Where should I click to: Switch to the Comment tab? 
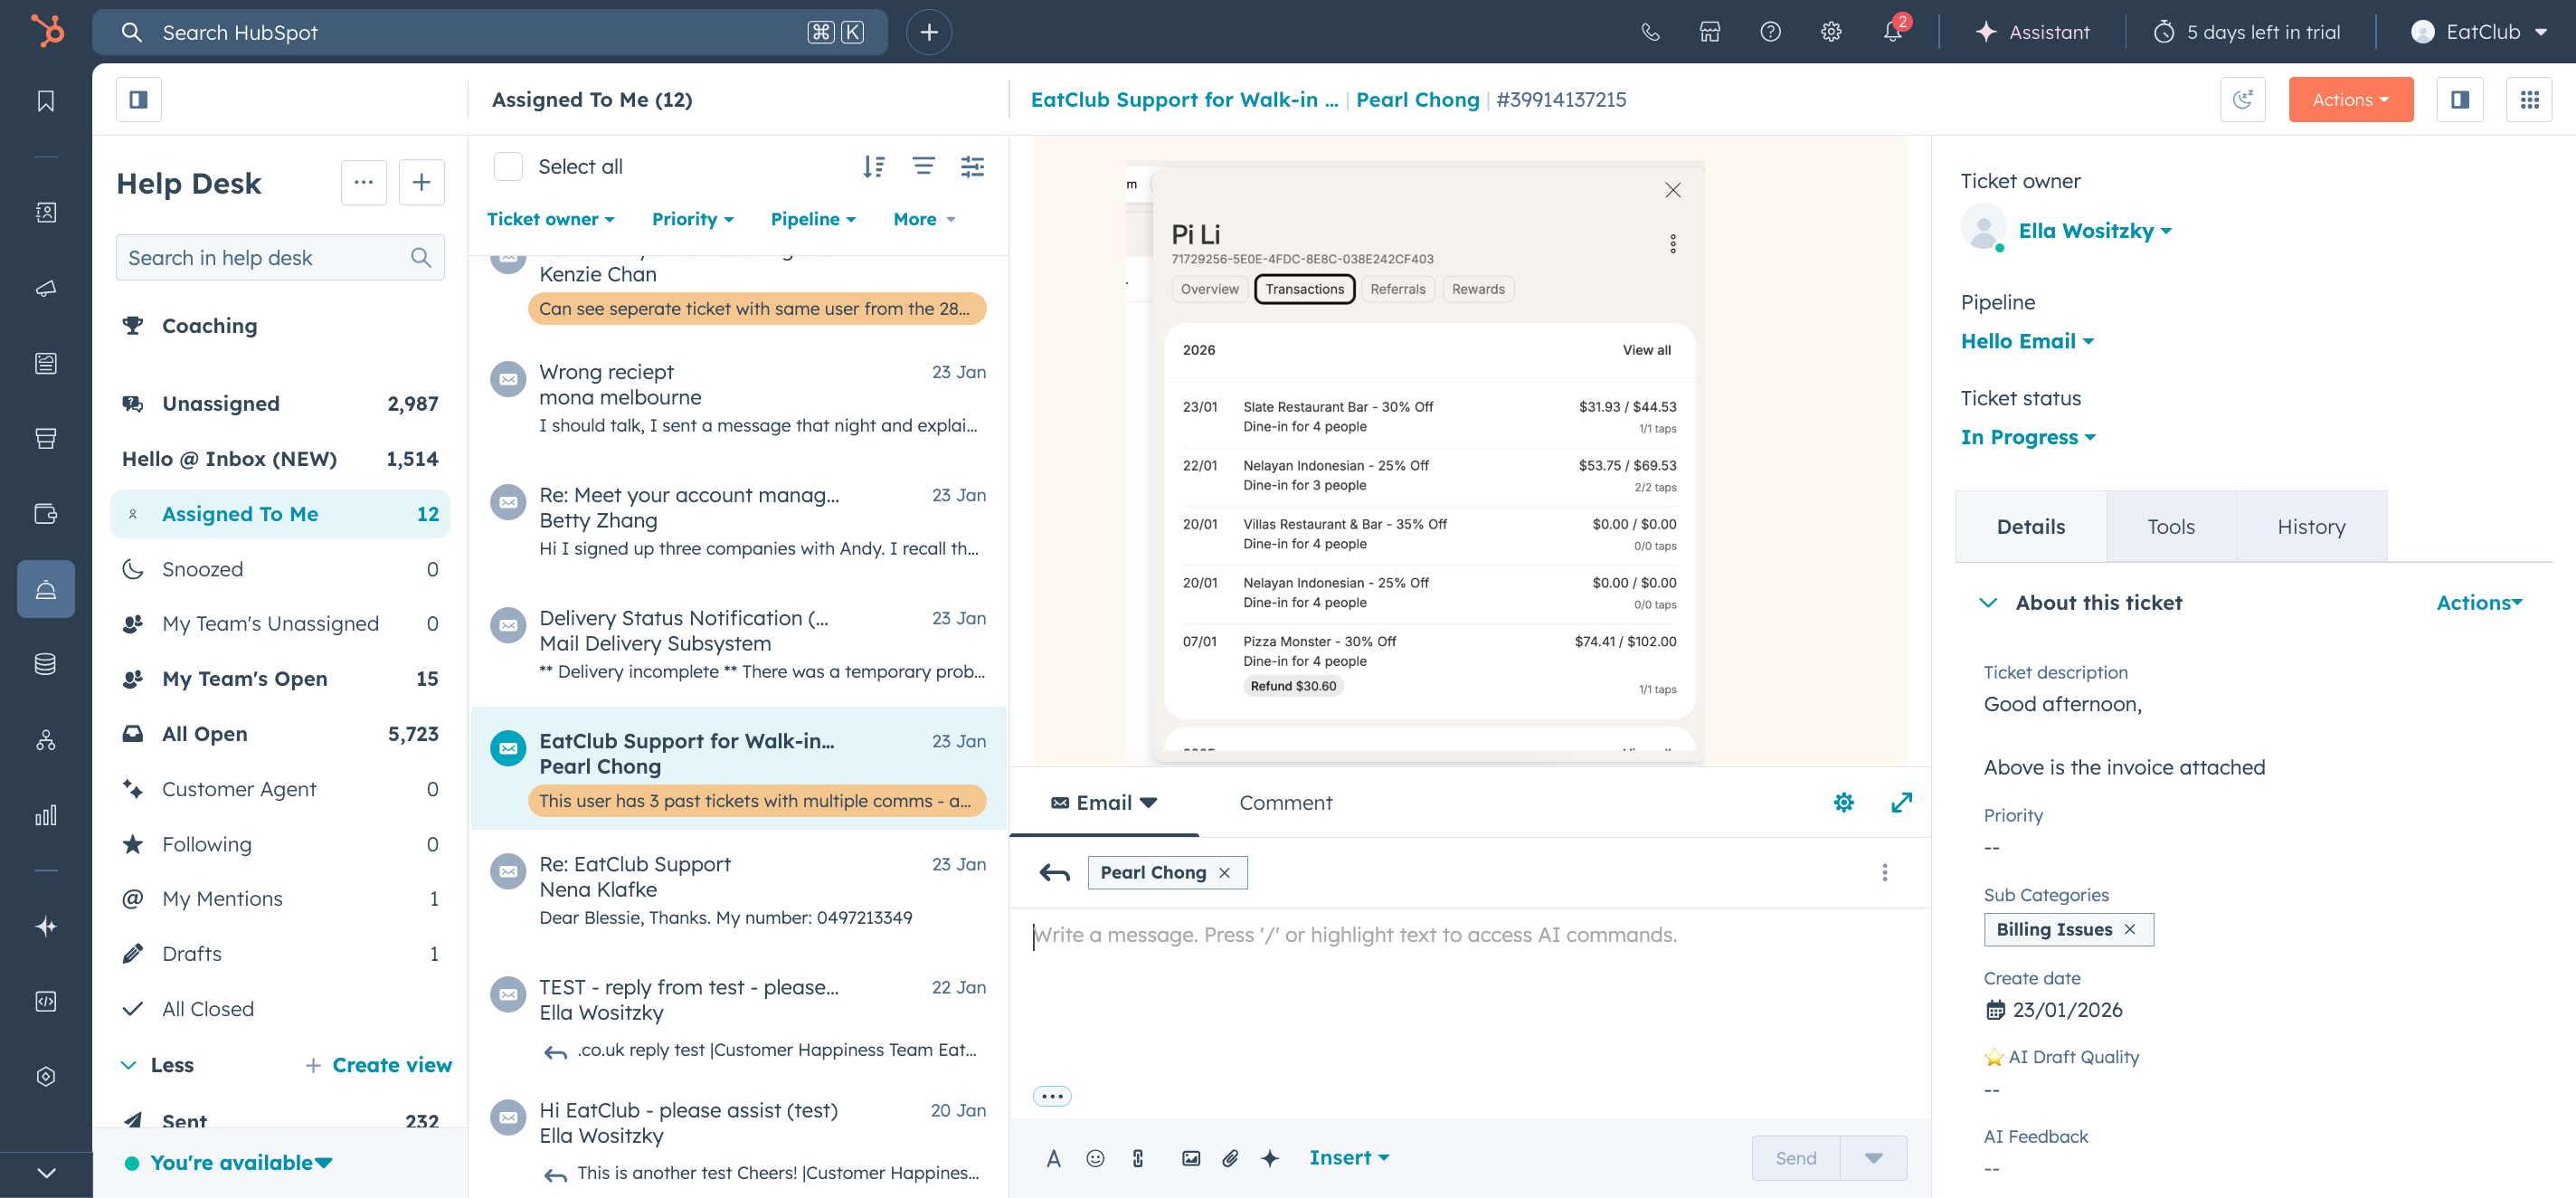[1285, 803]
